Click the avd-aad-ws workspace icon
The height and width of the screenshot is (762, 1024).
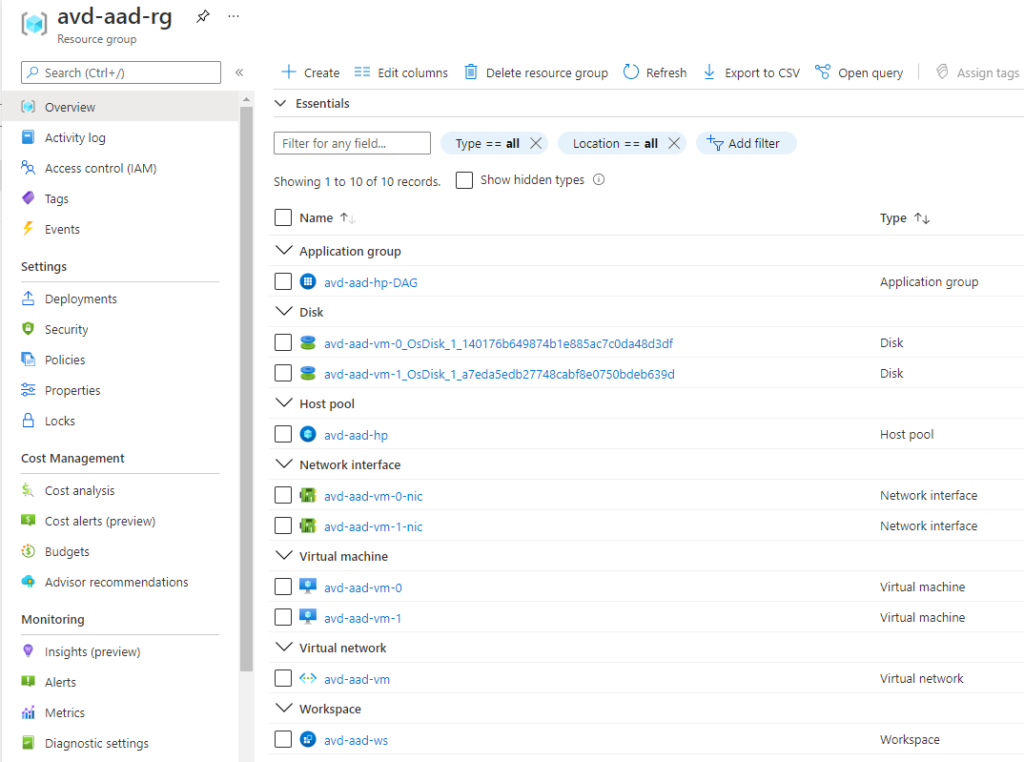(308, 740)
